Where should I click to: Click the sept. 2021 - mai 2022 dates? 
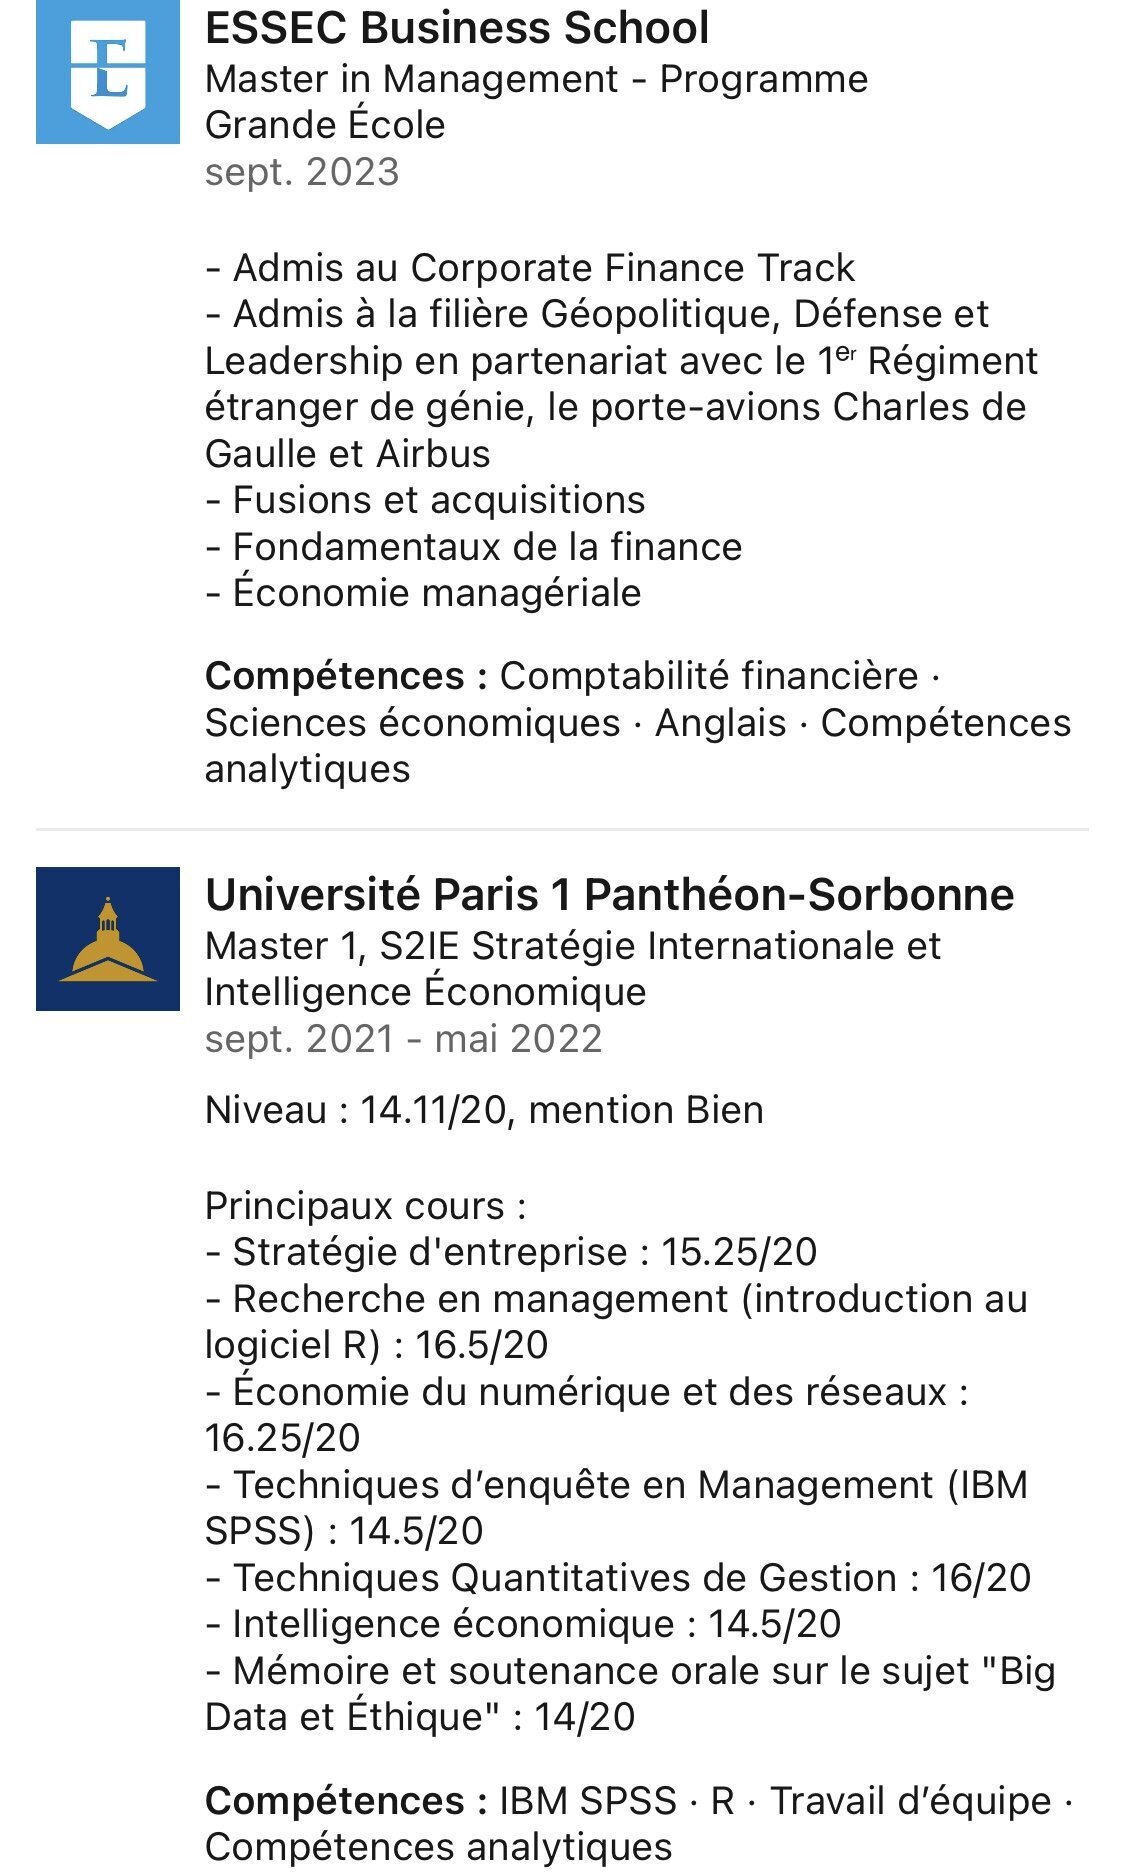[x=403, y=1039]
